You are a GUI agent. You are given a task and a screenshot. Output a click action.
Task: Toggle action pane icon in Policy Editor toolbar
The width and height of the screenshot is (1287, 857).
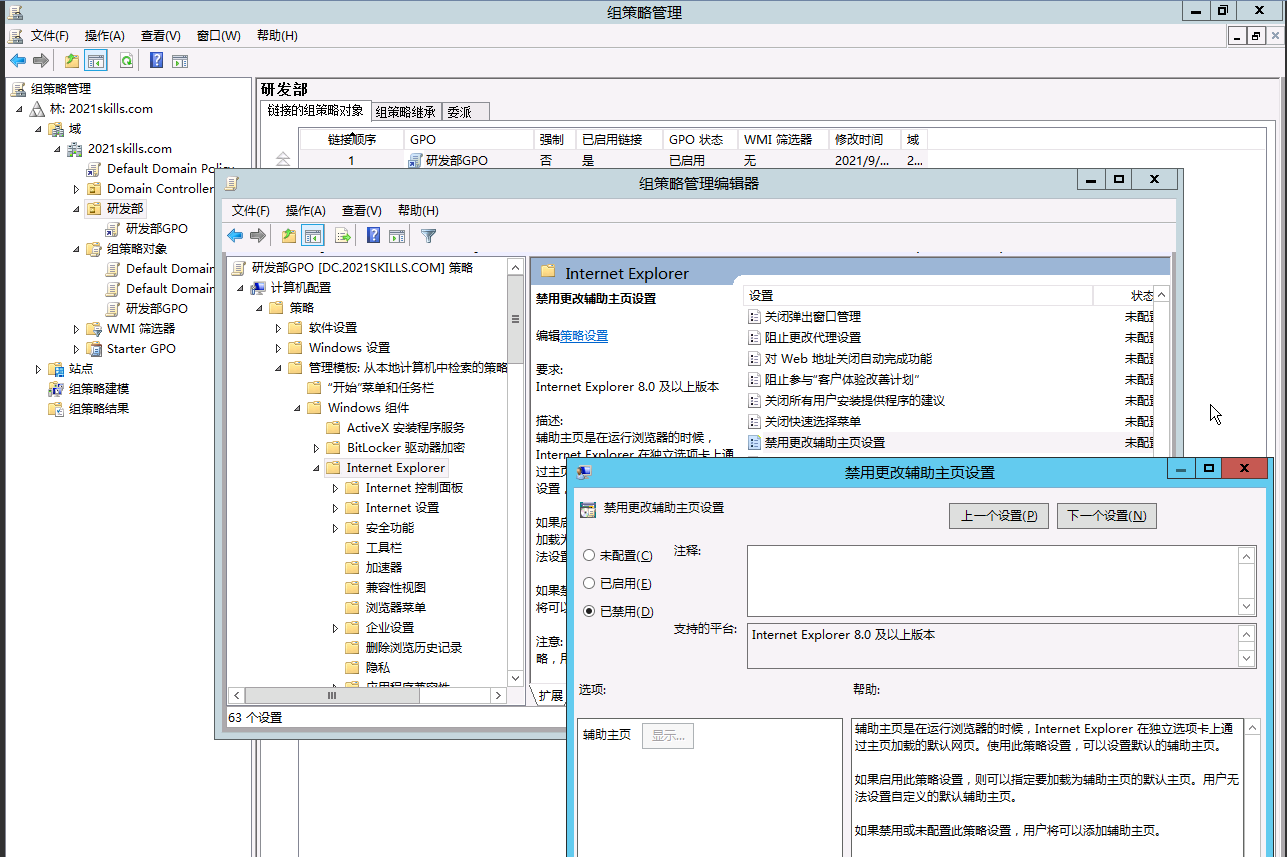click(397, 236)
